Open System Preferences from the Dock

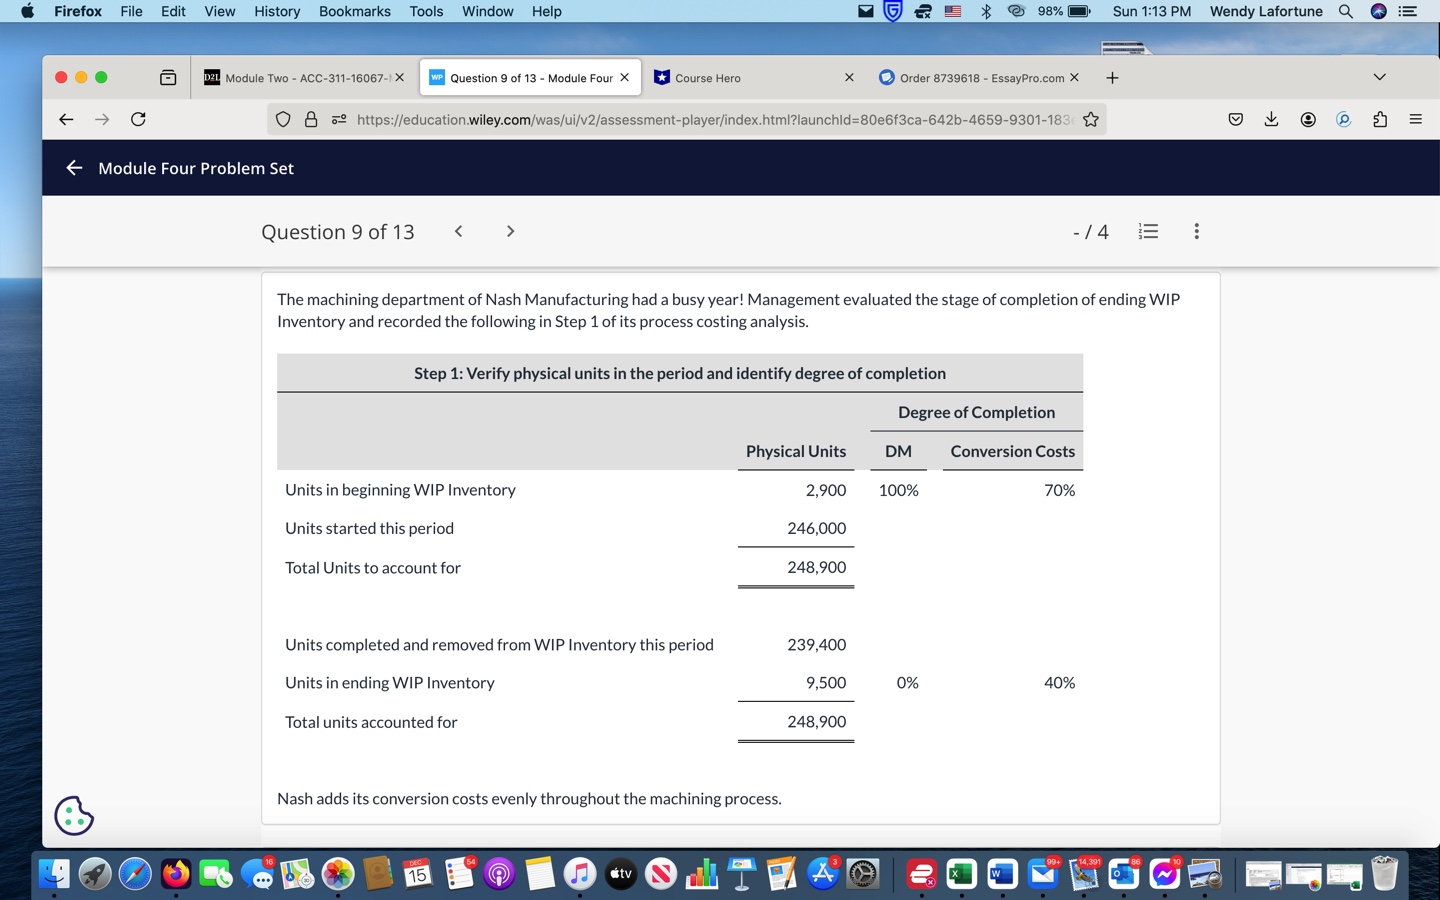coord(863,874)
